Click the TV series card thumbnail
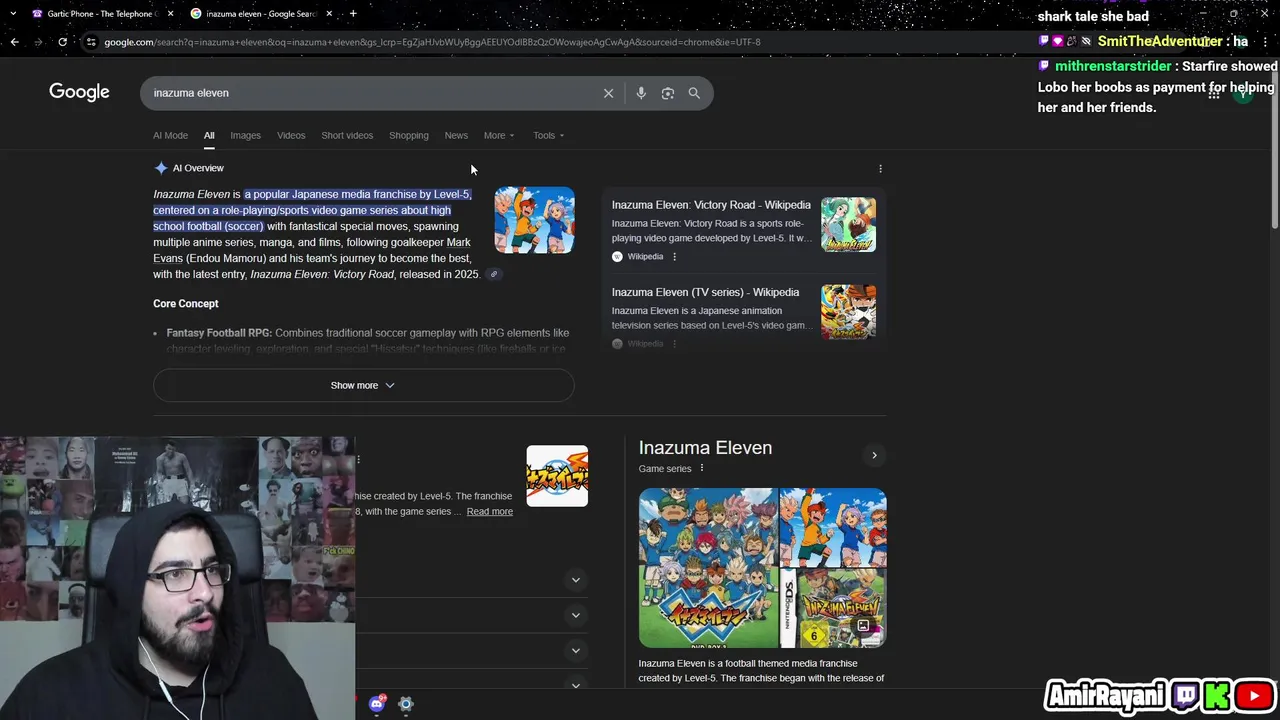 848,312
